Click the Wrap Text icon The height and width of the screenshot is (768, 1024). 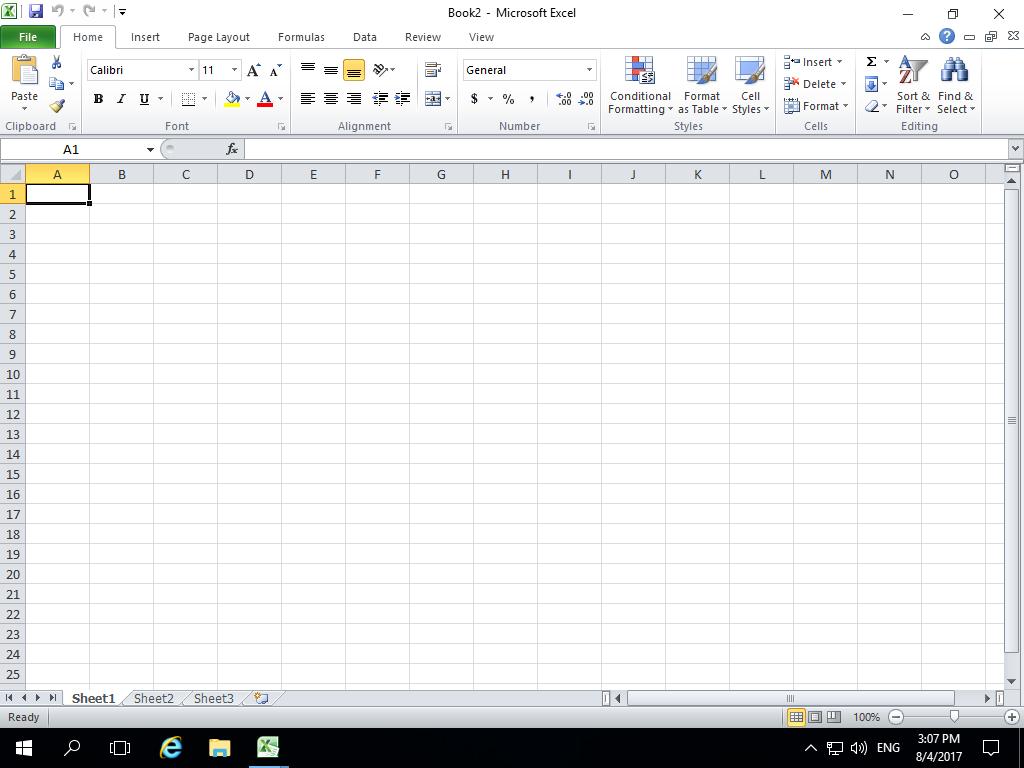coord(432,69)
